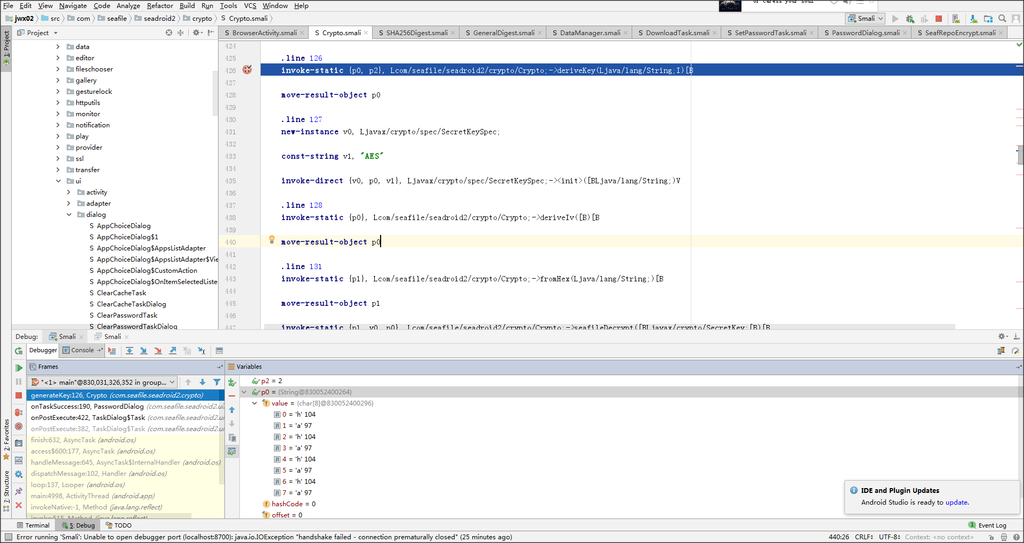1024x543 pixels.
Task: Open thread selector main dropdown
Action: click(103, 382)
